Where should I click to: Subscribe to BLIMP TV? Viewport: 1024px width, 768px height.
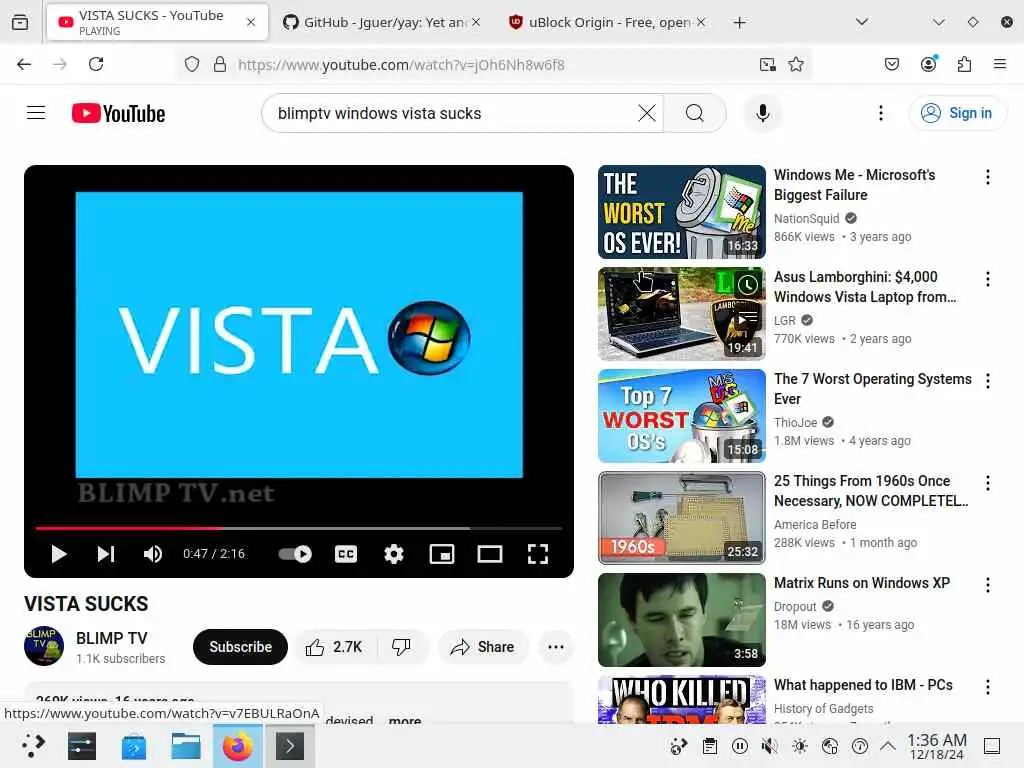point(240,647)
